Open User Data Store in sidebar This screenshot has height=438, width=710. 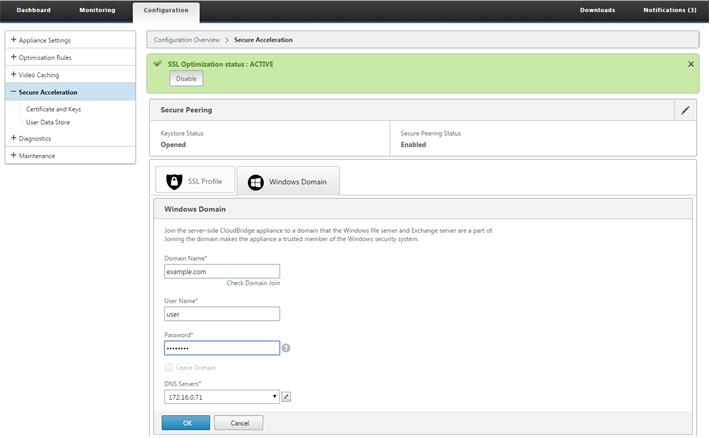pyautogui.click(x=48, y=122)
